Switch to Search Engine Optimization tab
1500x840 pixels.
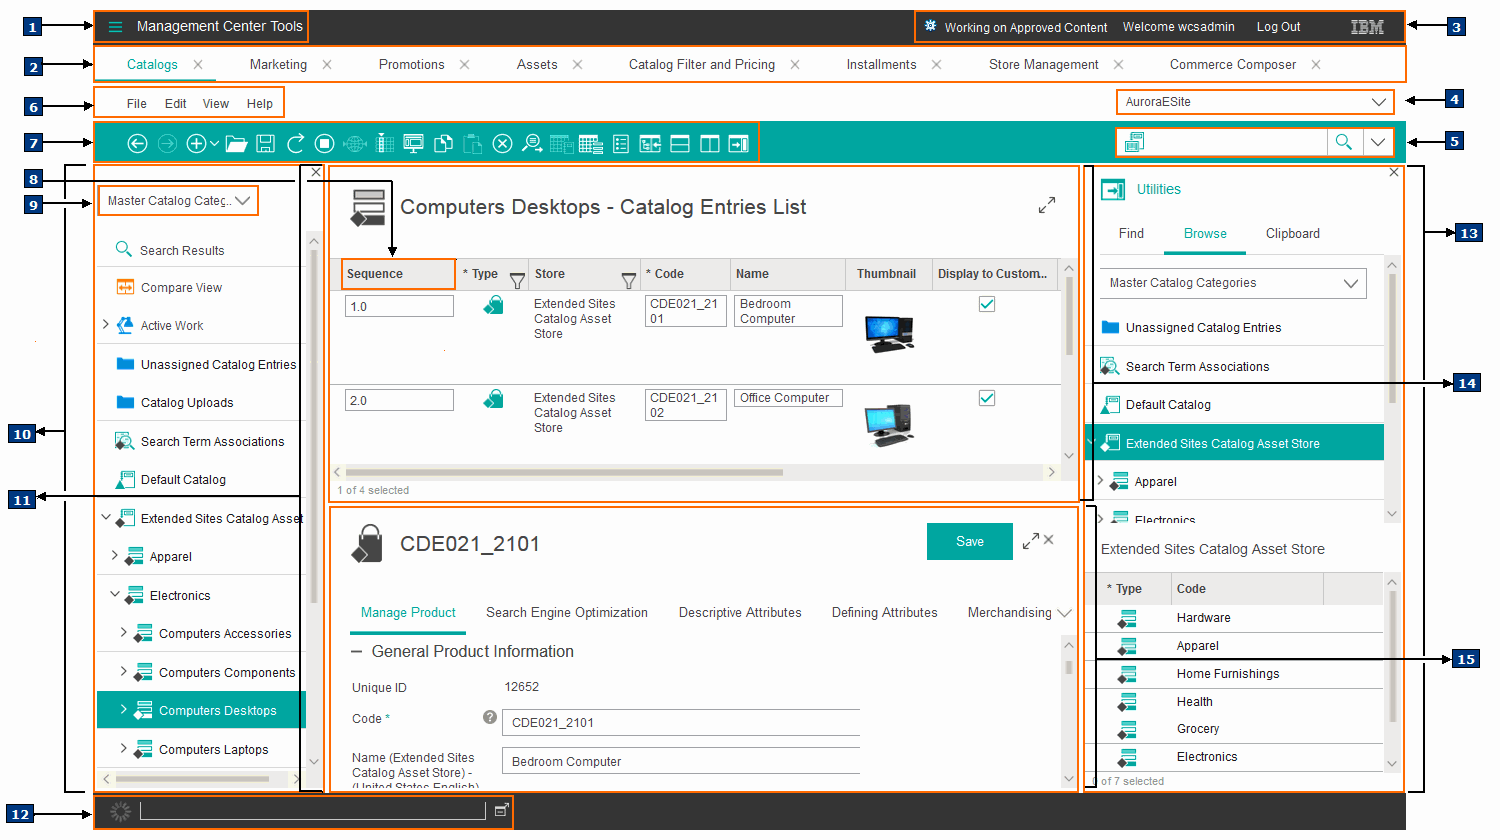(x=567, y=613)
